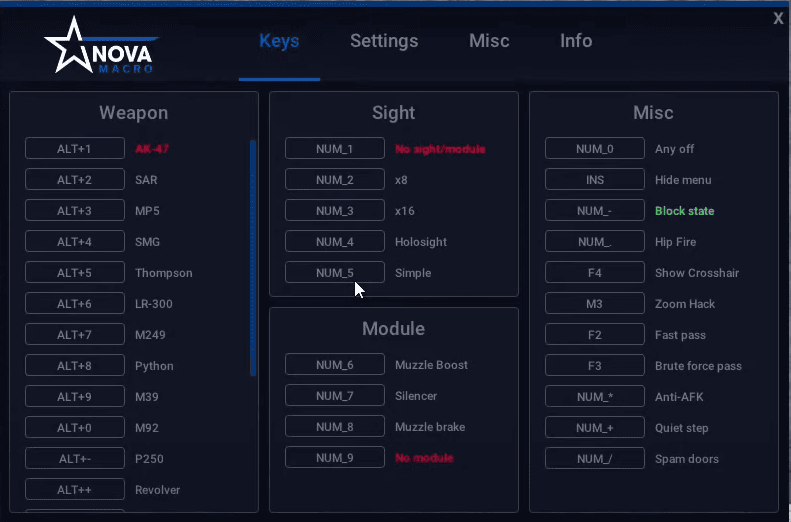Screen dimensions: 791x522
Task: Click the NUM_4 keybind for Holosight
Action: (335, 242)
